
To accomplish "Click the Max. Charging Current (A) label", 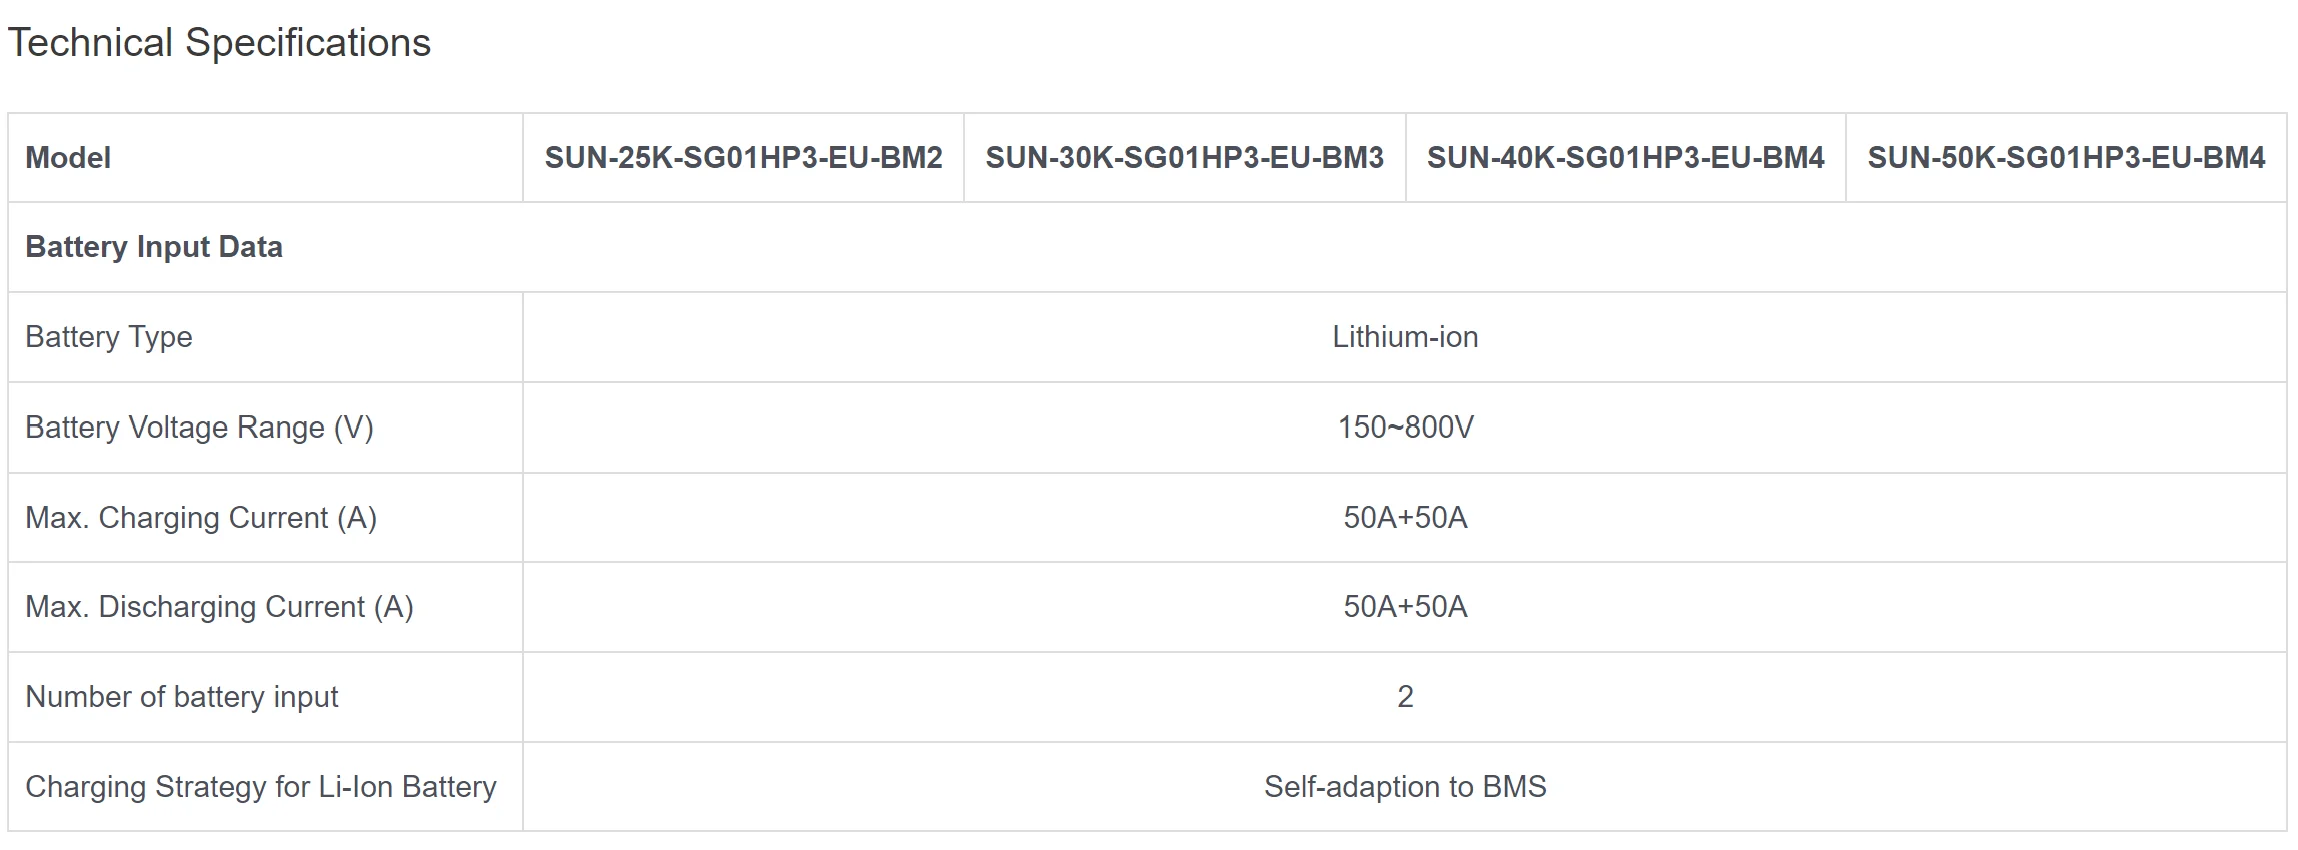I will (x=201, y=518).
